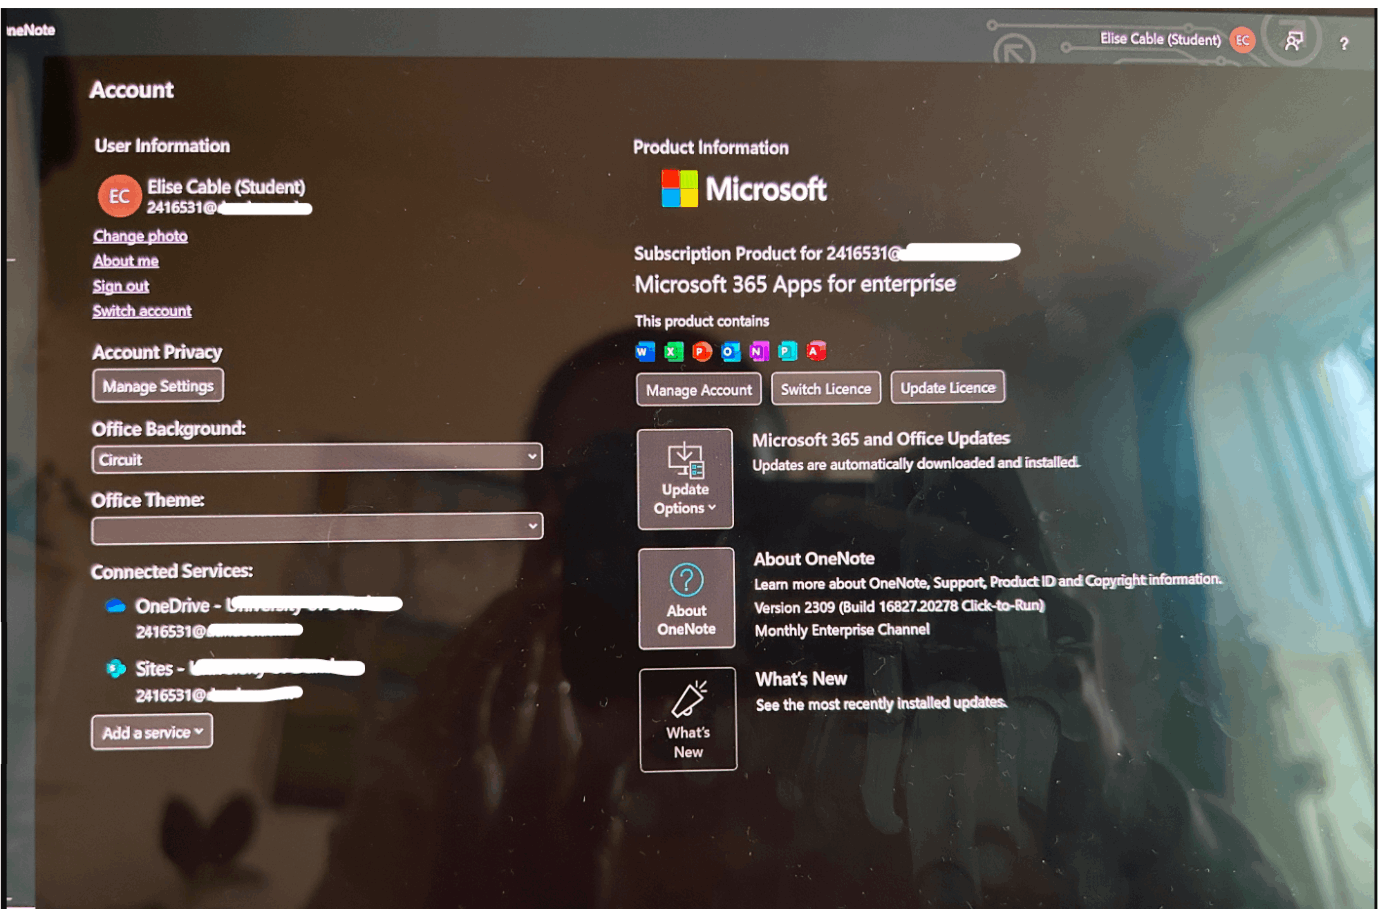Click the Change photo link

[x=140, y=236]
